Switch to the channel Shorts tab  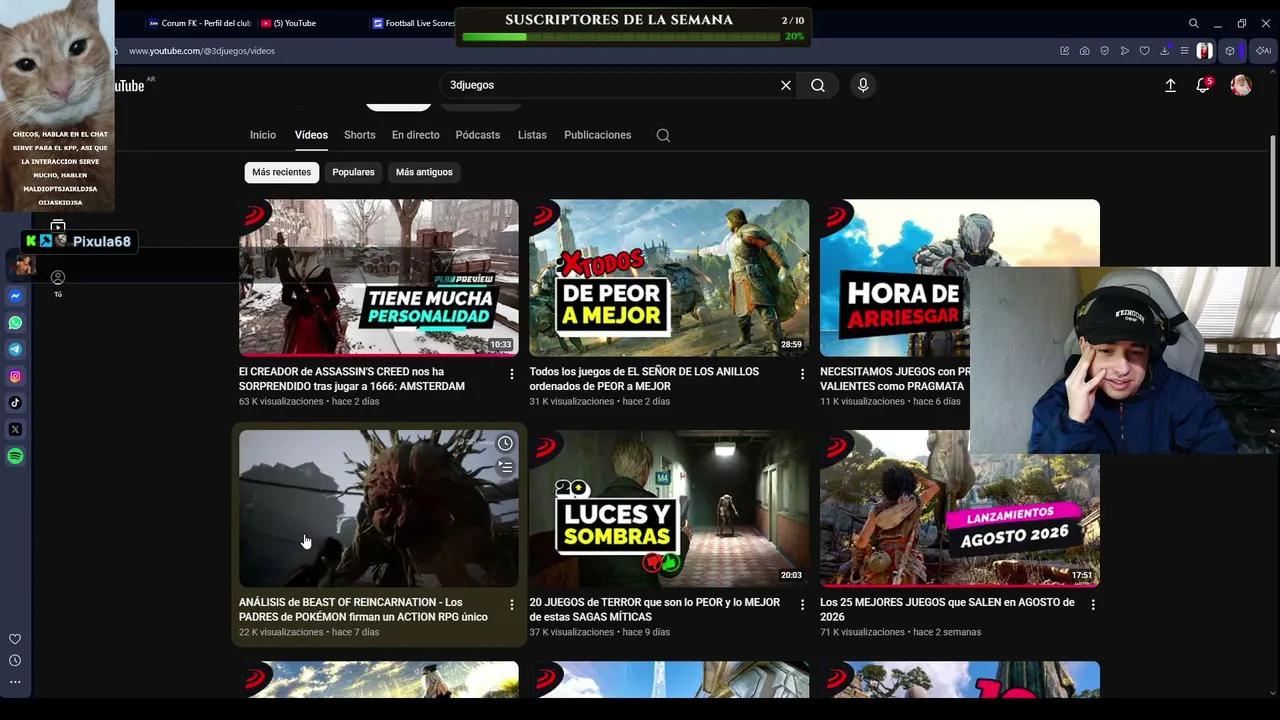[360, 135]
